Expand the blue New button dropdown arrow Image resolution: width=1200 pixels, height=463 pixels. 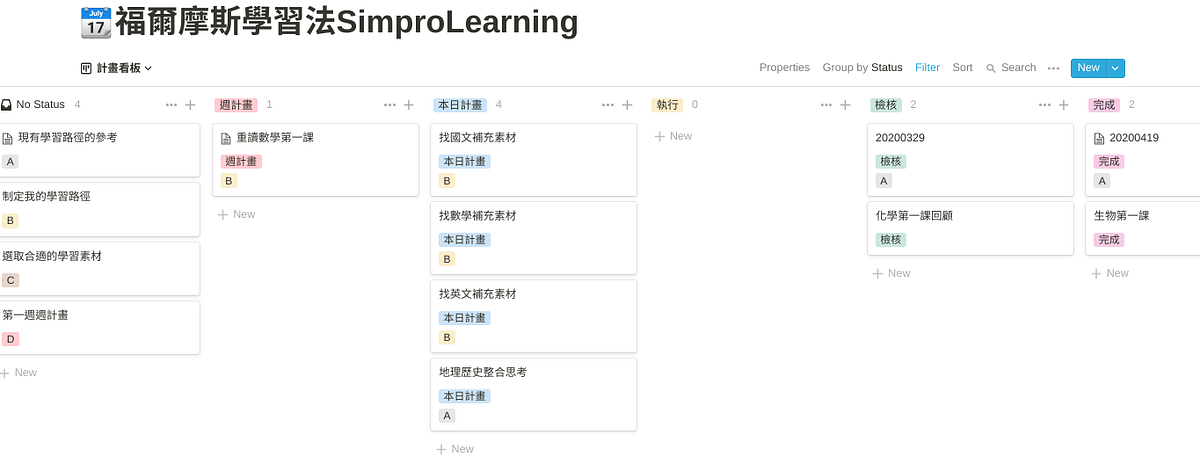(1116, 68)
